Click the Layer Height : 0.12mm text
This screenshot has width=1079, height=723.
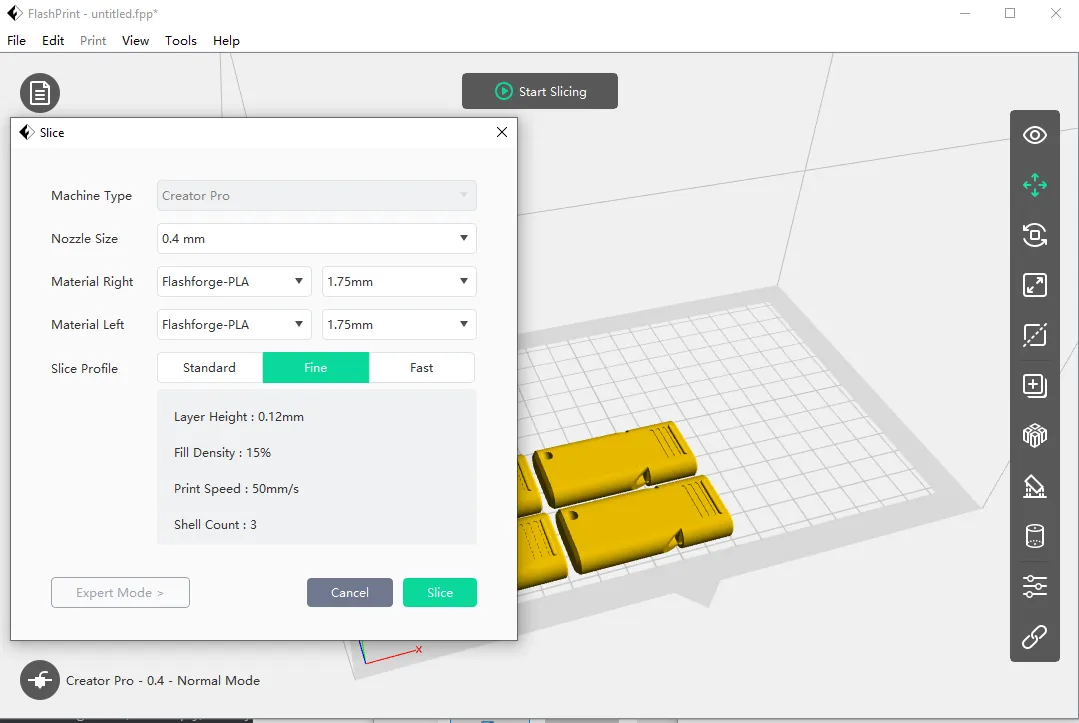coord(239,417)
